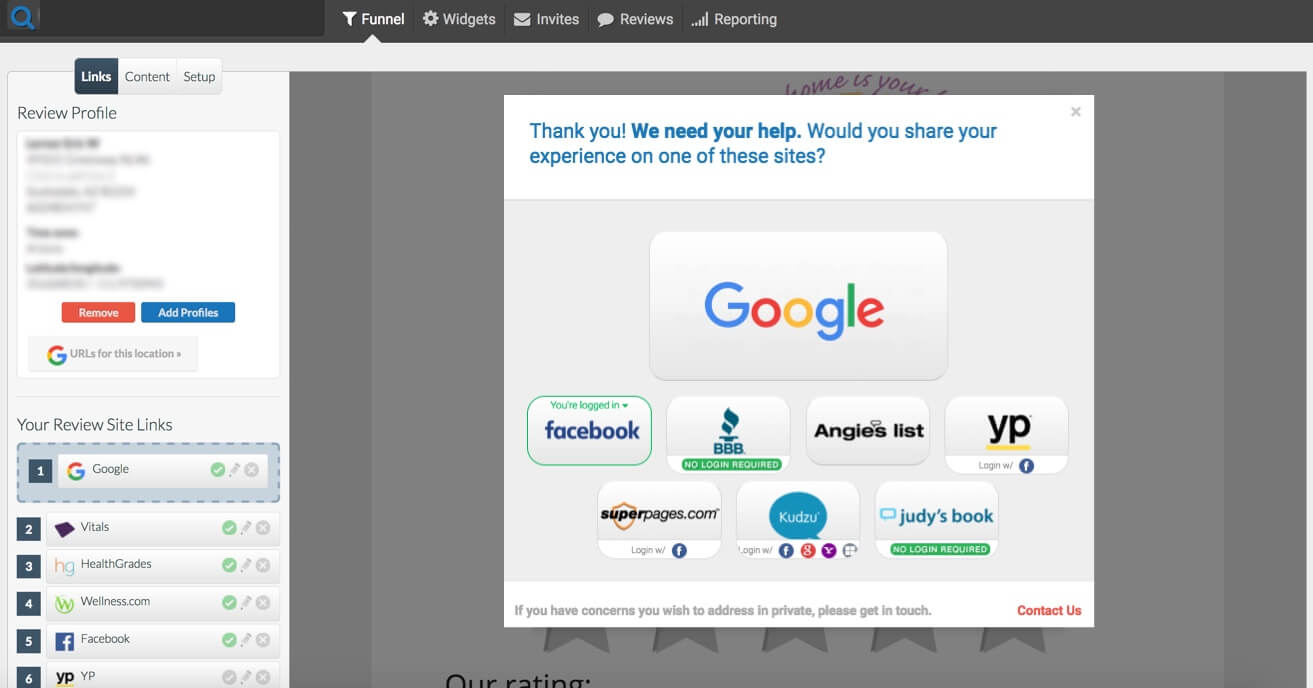Edit the Google link with the pencil icon
Image resolution: width=1313 pixels, height=688 pixels.
click(x=234, y=470)
